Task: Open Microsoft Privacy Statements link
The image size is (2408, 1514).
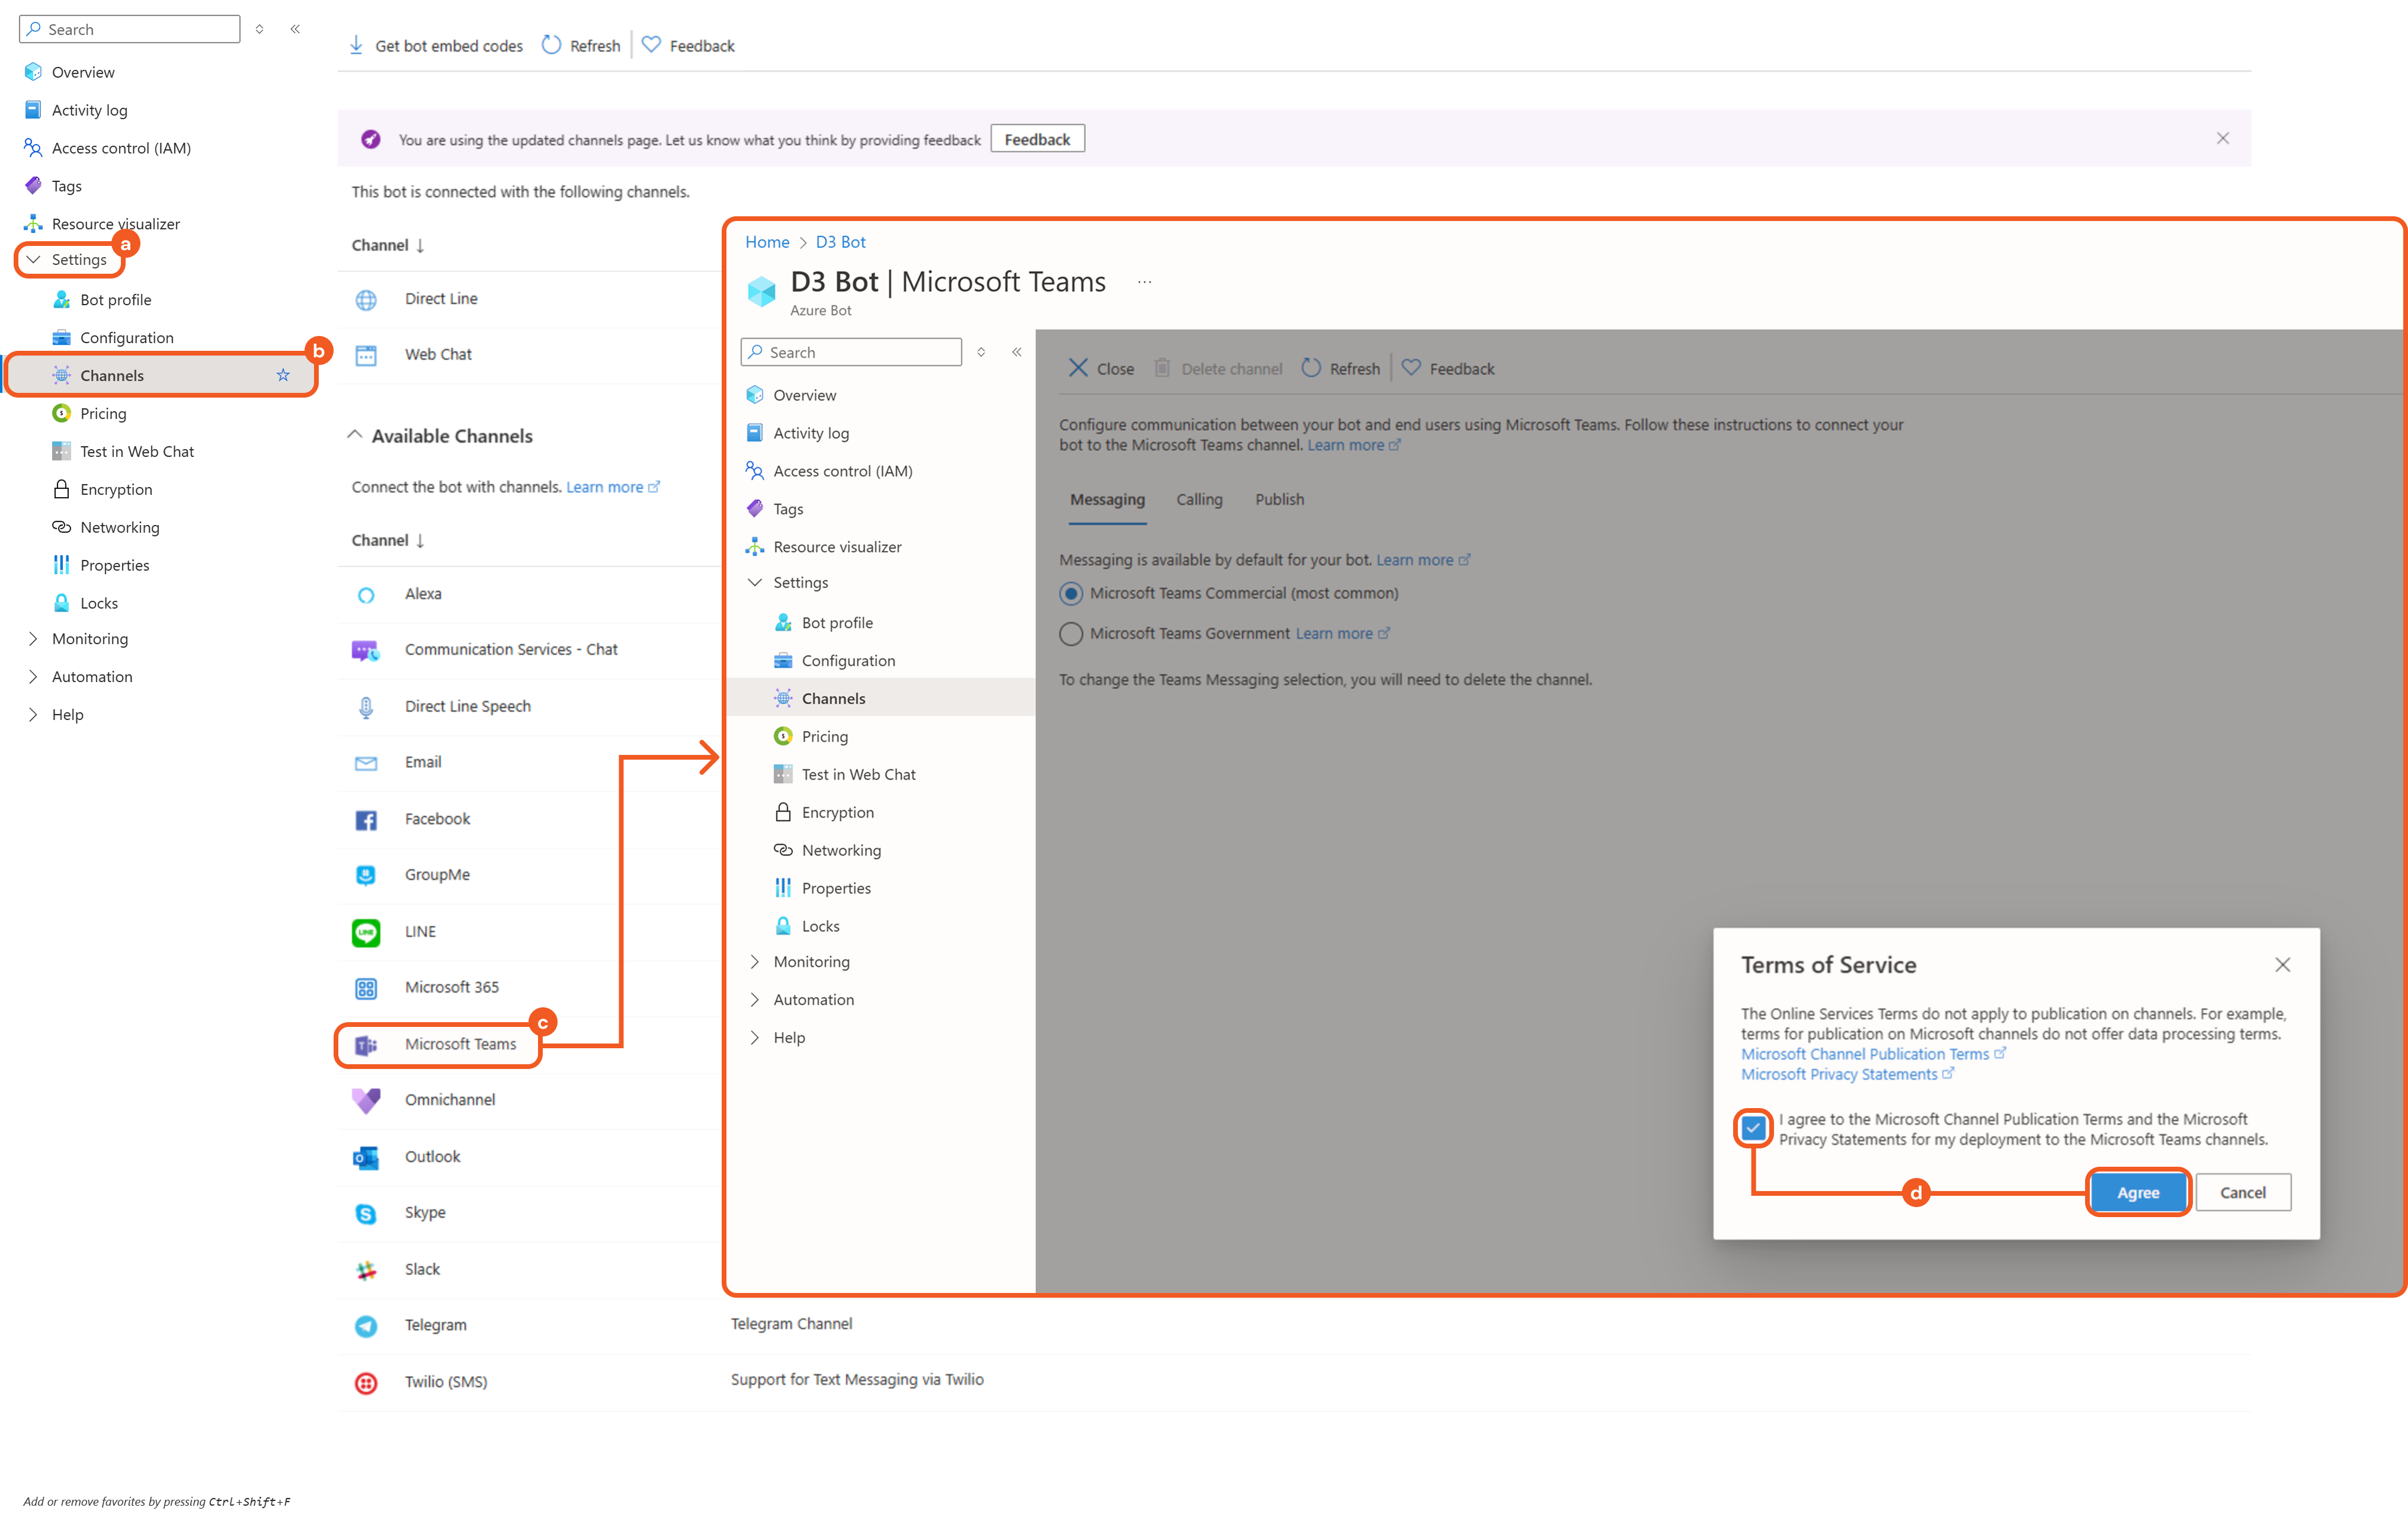Action: pyautogui.click(x=1839, y=1074)
